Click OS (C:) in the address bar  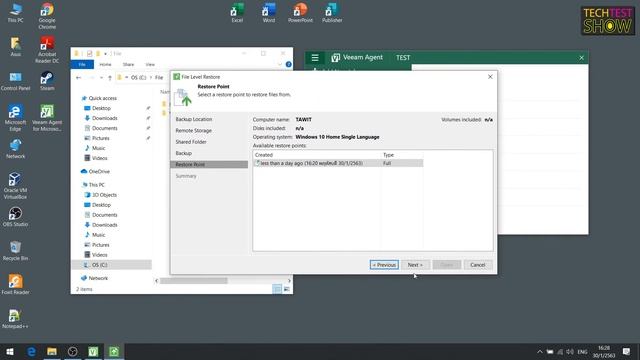click(138, 78)
